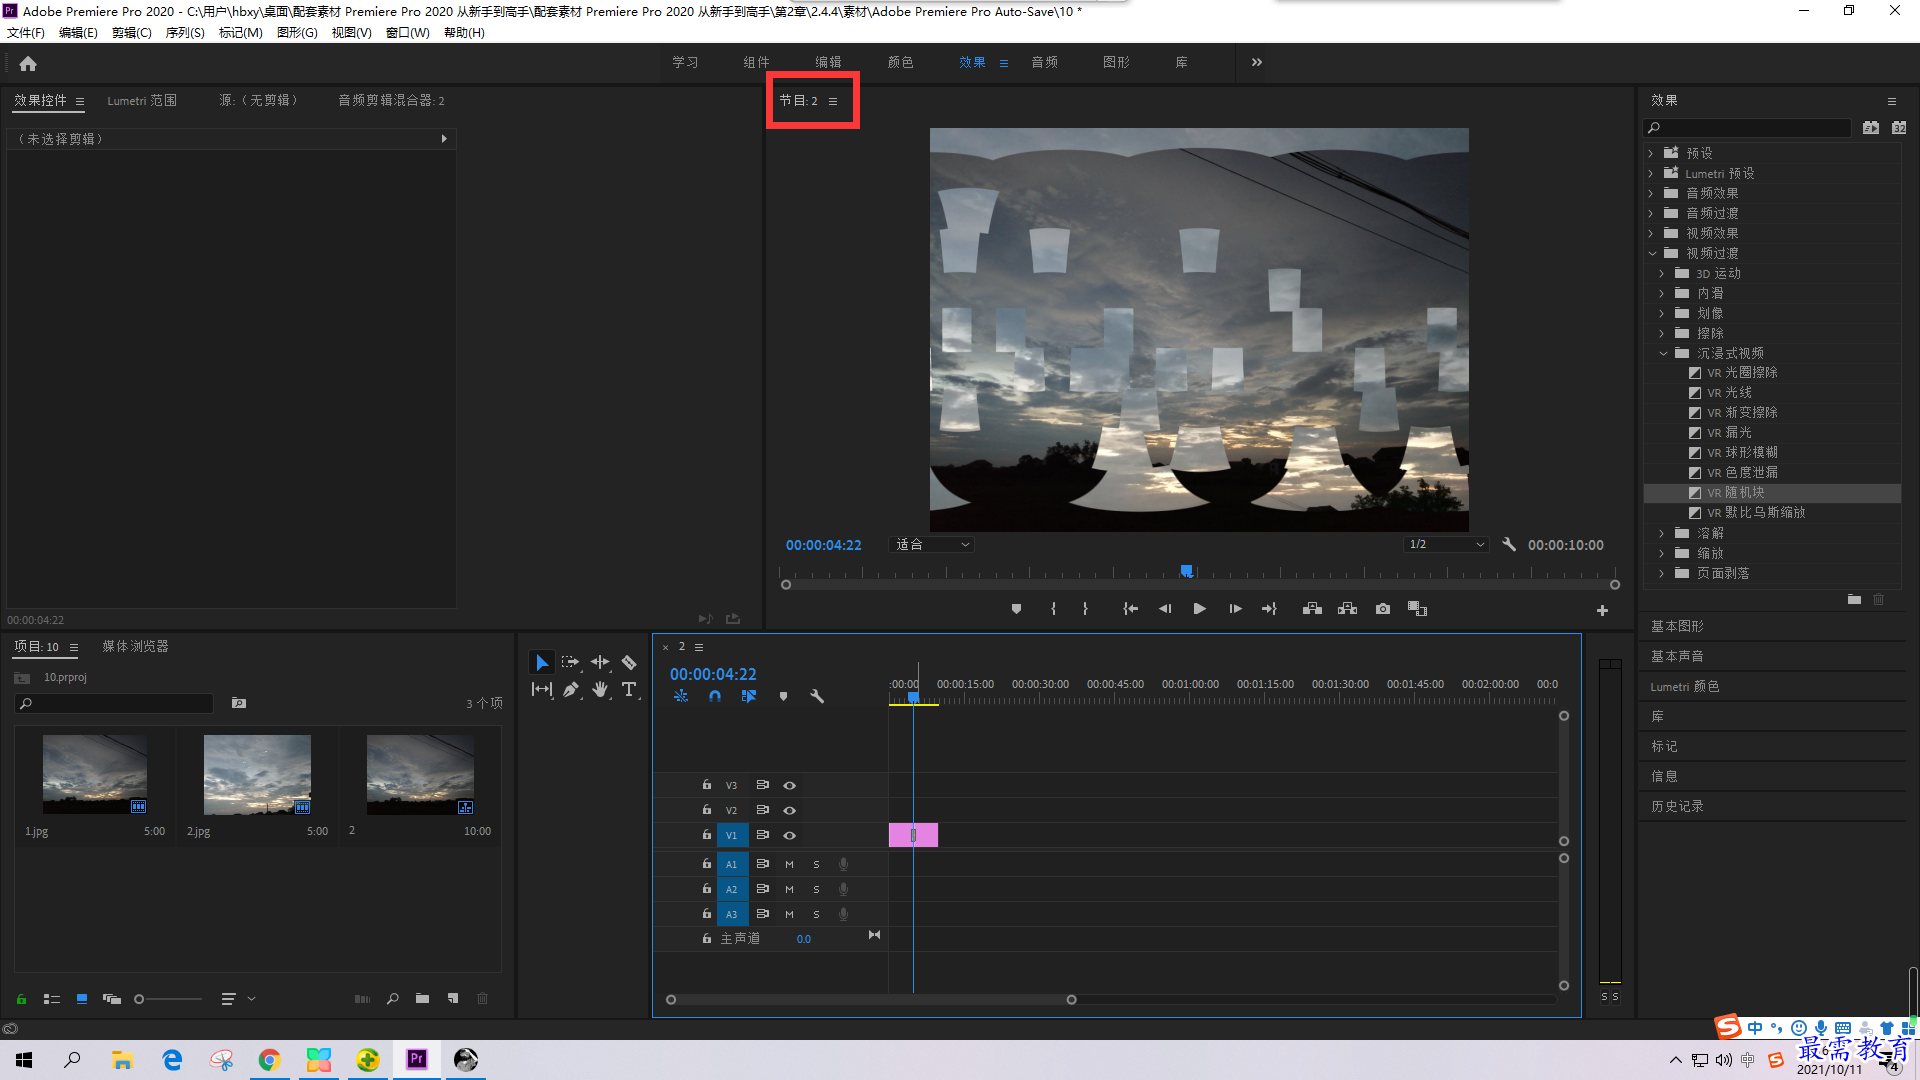1920x1080 pixels.
Task: Select the Track Select Forward tool
Action: [x=570, y=662]
